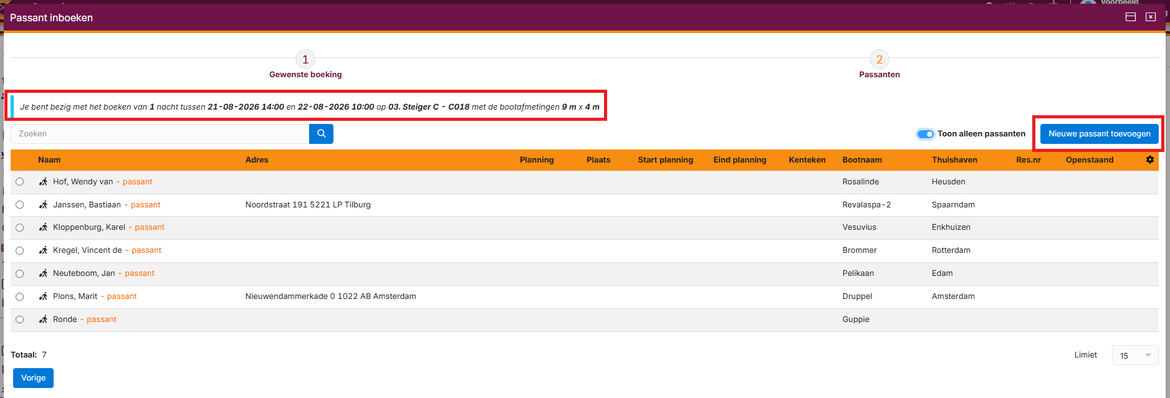Select radio button for Janssen, Bastiaan
The image size is (1170, 398).
tap(19, 205)
